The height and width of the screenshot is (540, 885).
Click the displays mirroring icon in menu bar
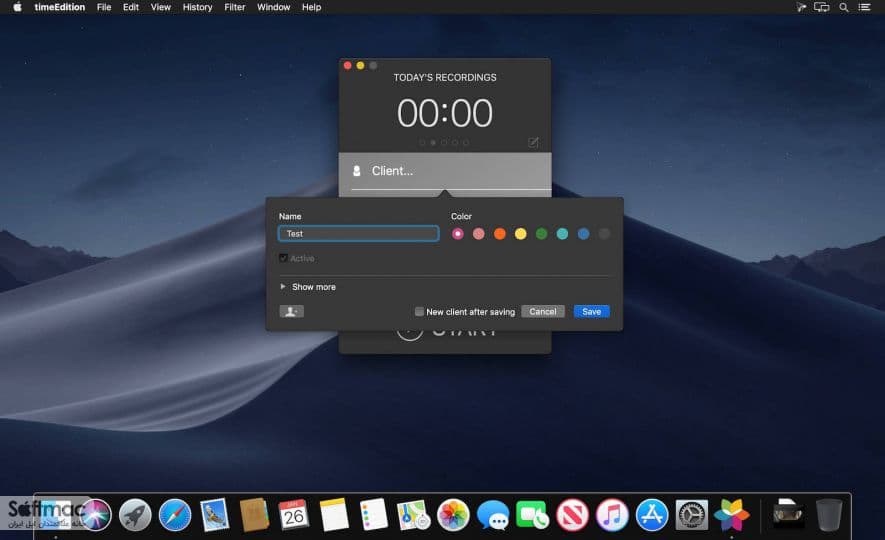(822, 7)
